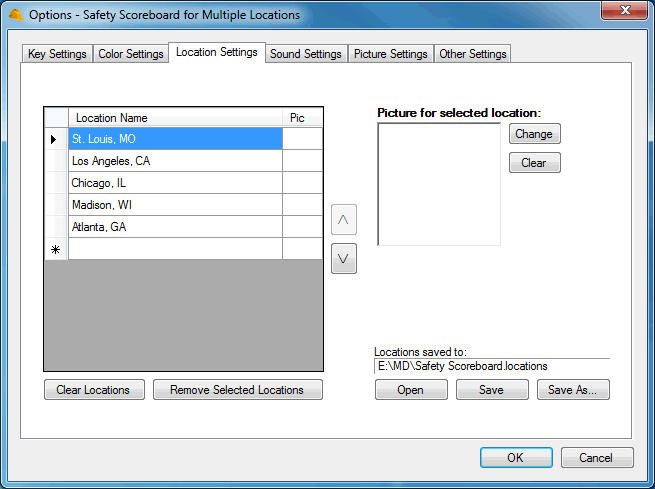
Task: Click the move location up arrow
Action: point(343,219)
